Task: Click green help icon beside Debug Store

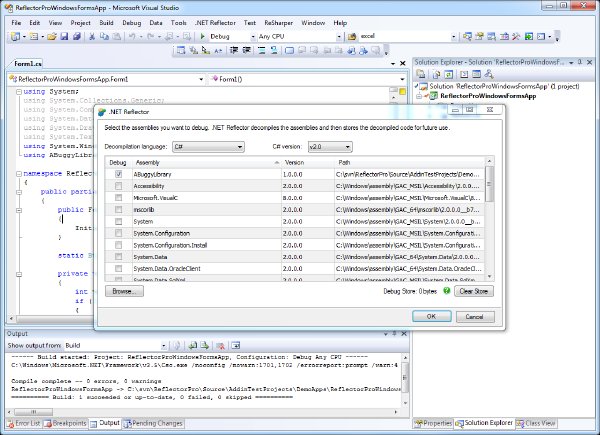Action: pos(446,291)
